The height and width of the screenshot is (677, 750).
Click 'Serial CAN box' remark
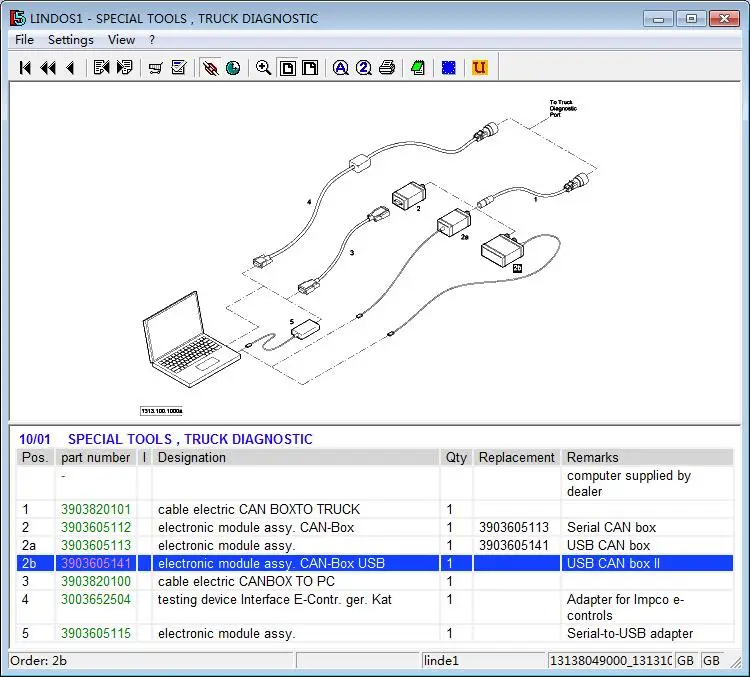611,527
